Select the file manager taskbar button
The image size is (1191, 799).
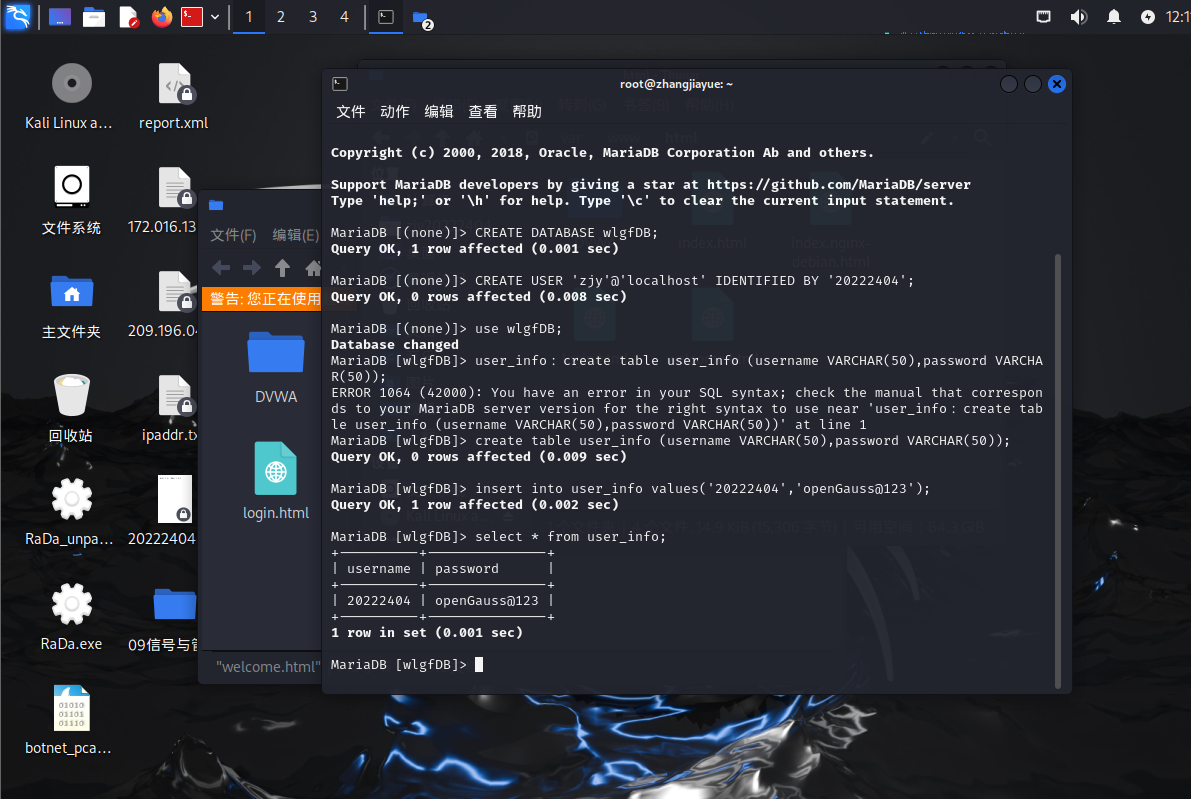click(422, 17)
